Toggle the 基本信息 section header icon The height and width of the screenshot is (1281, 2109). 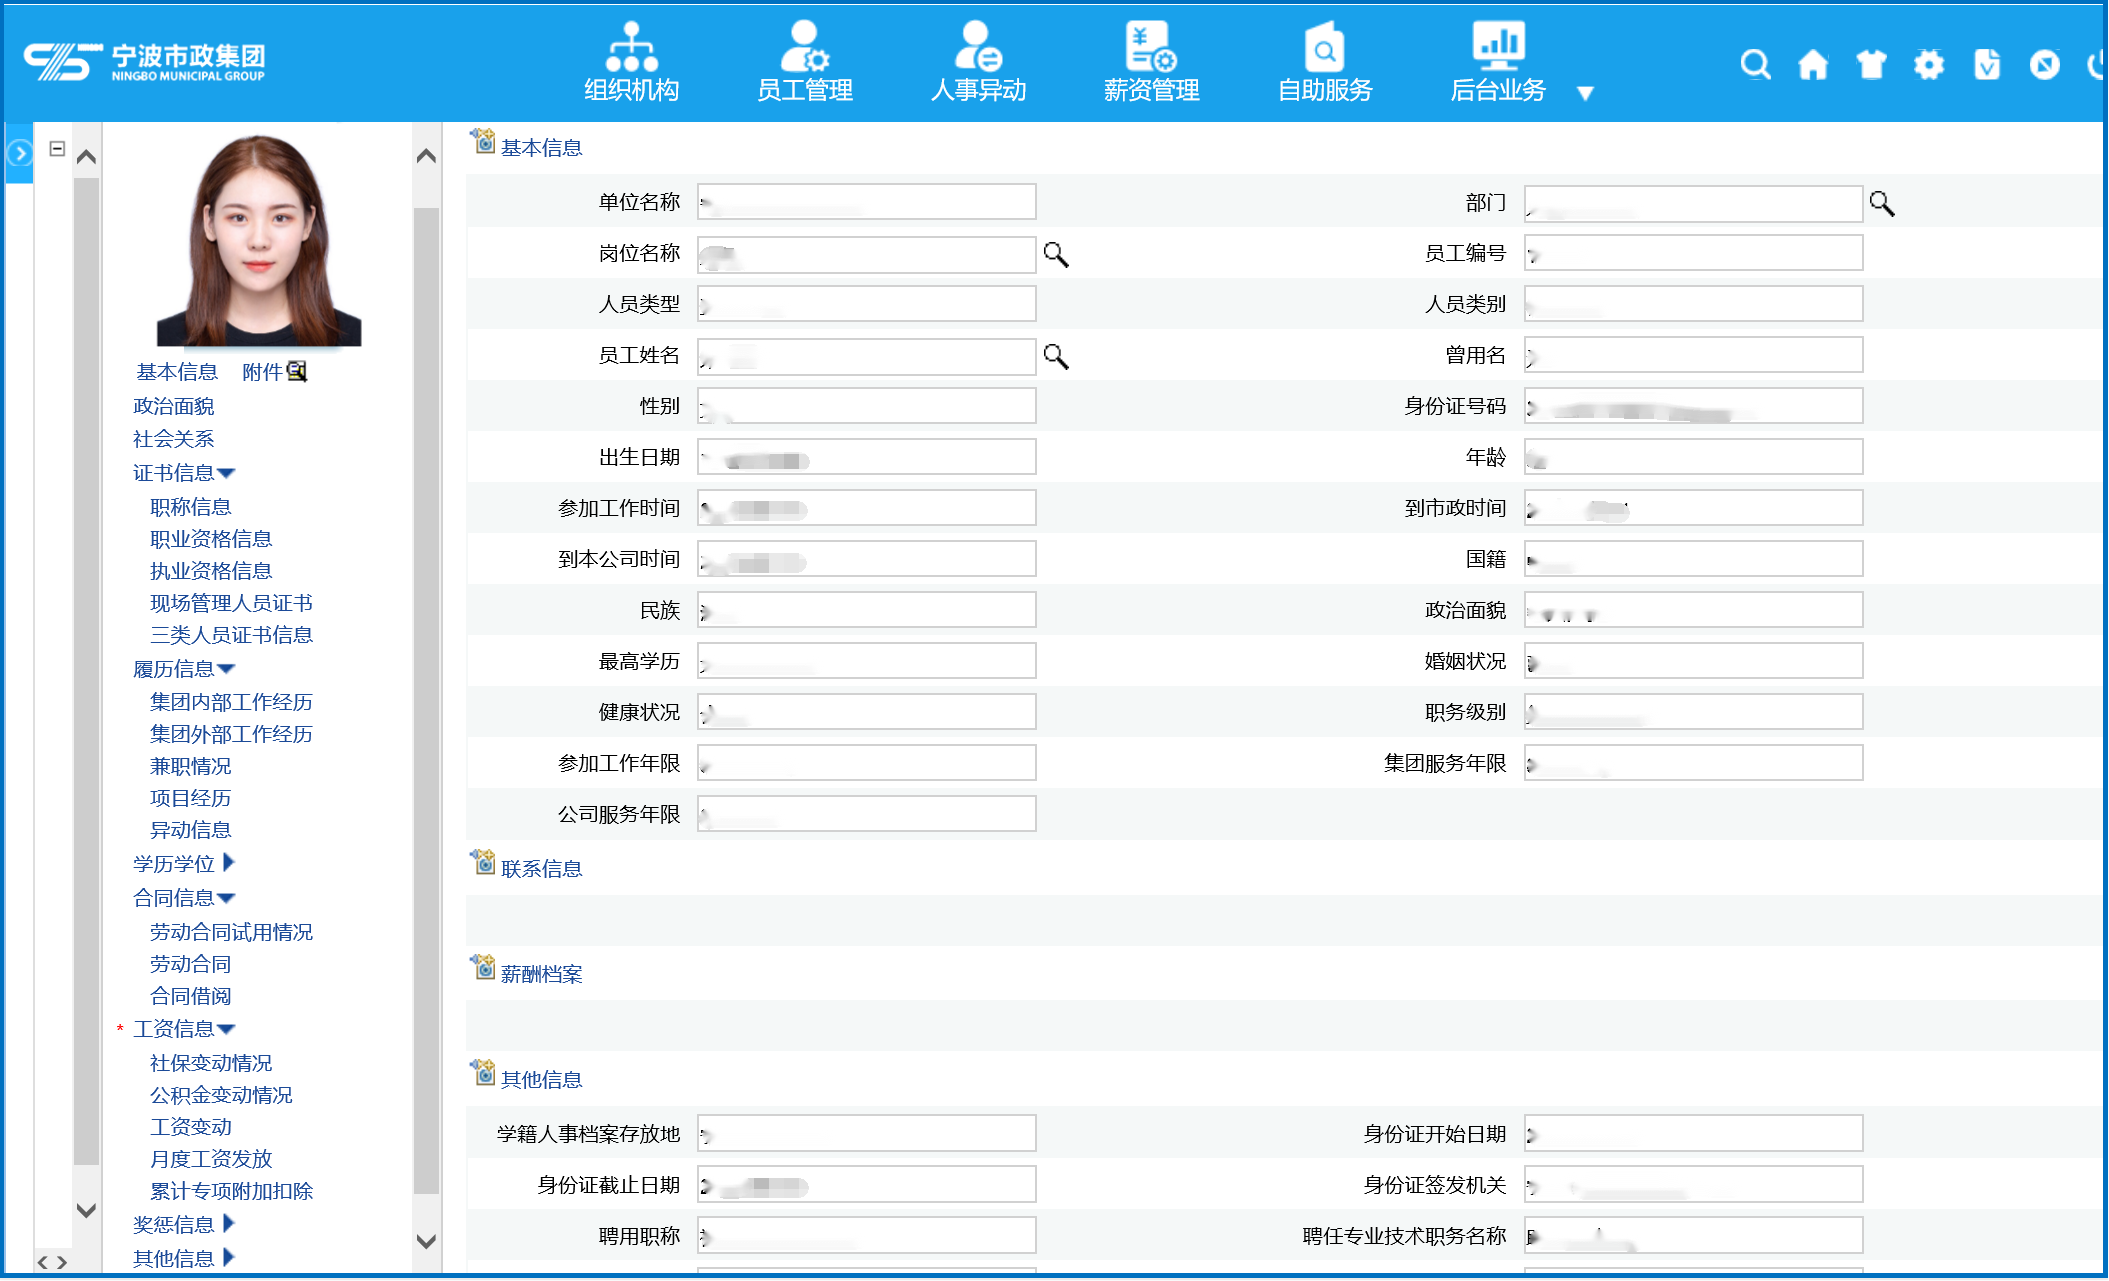tap(483, 142)
